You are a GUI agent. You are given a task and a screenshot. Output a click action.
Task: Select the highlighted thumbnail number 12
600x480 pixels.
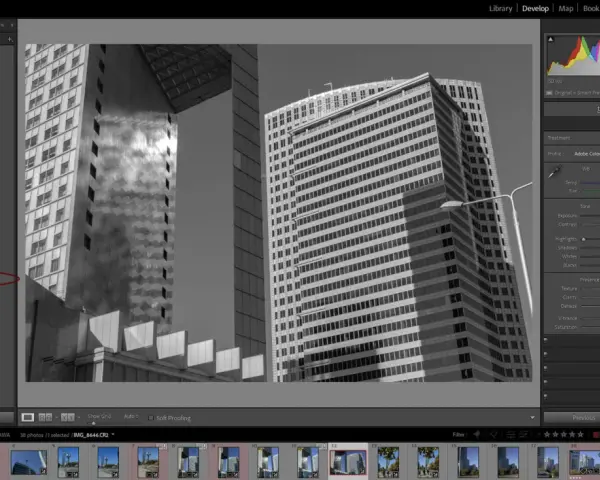[x=348, y=462]
